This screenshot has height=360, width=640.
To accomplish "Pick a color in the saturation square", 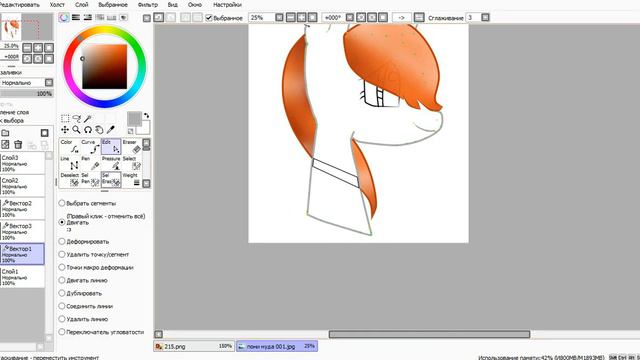I will click(x=104, y=67).
